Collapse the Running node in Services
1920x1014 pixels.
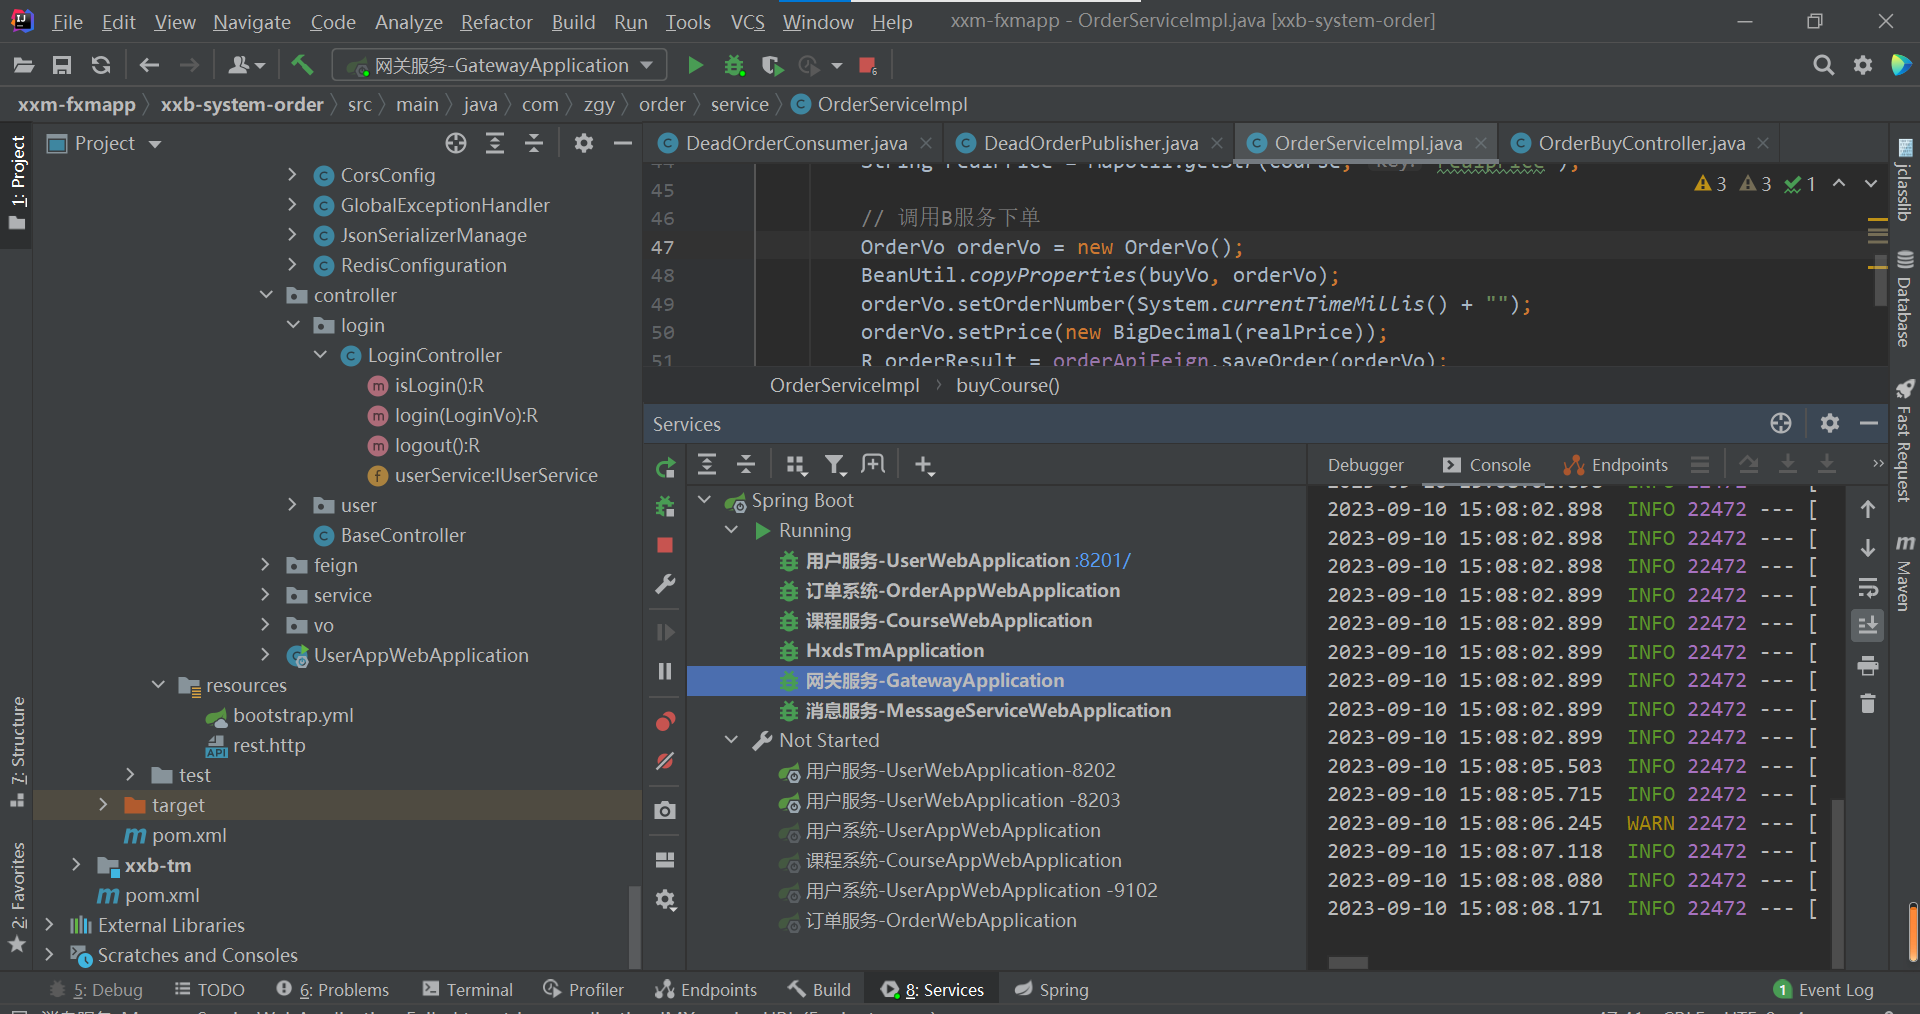(731, 530)
